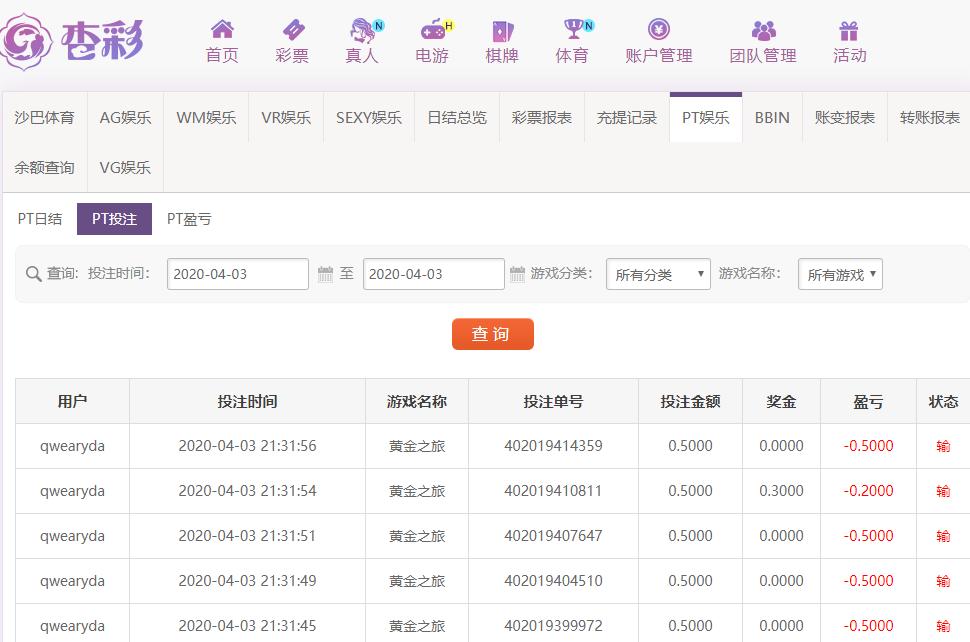Switch to the BBIN tab
The image size is (970, 642).
pos(772,118)
